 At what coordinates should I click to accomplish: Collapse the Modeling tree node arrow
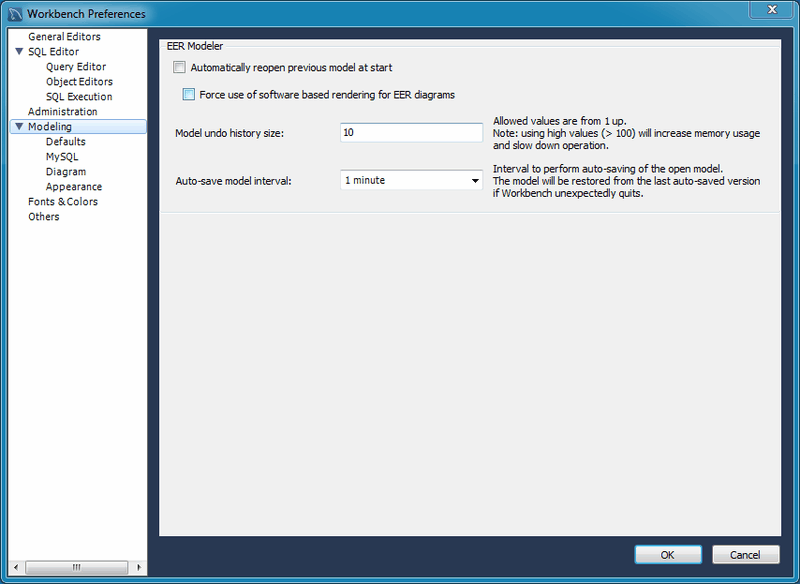tap(19, 126)
